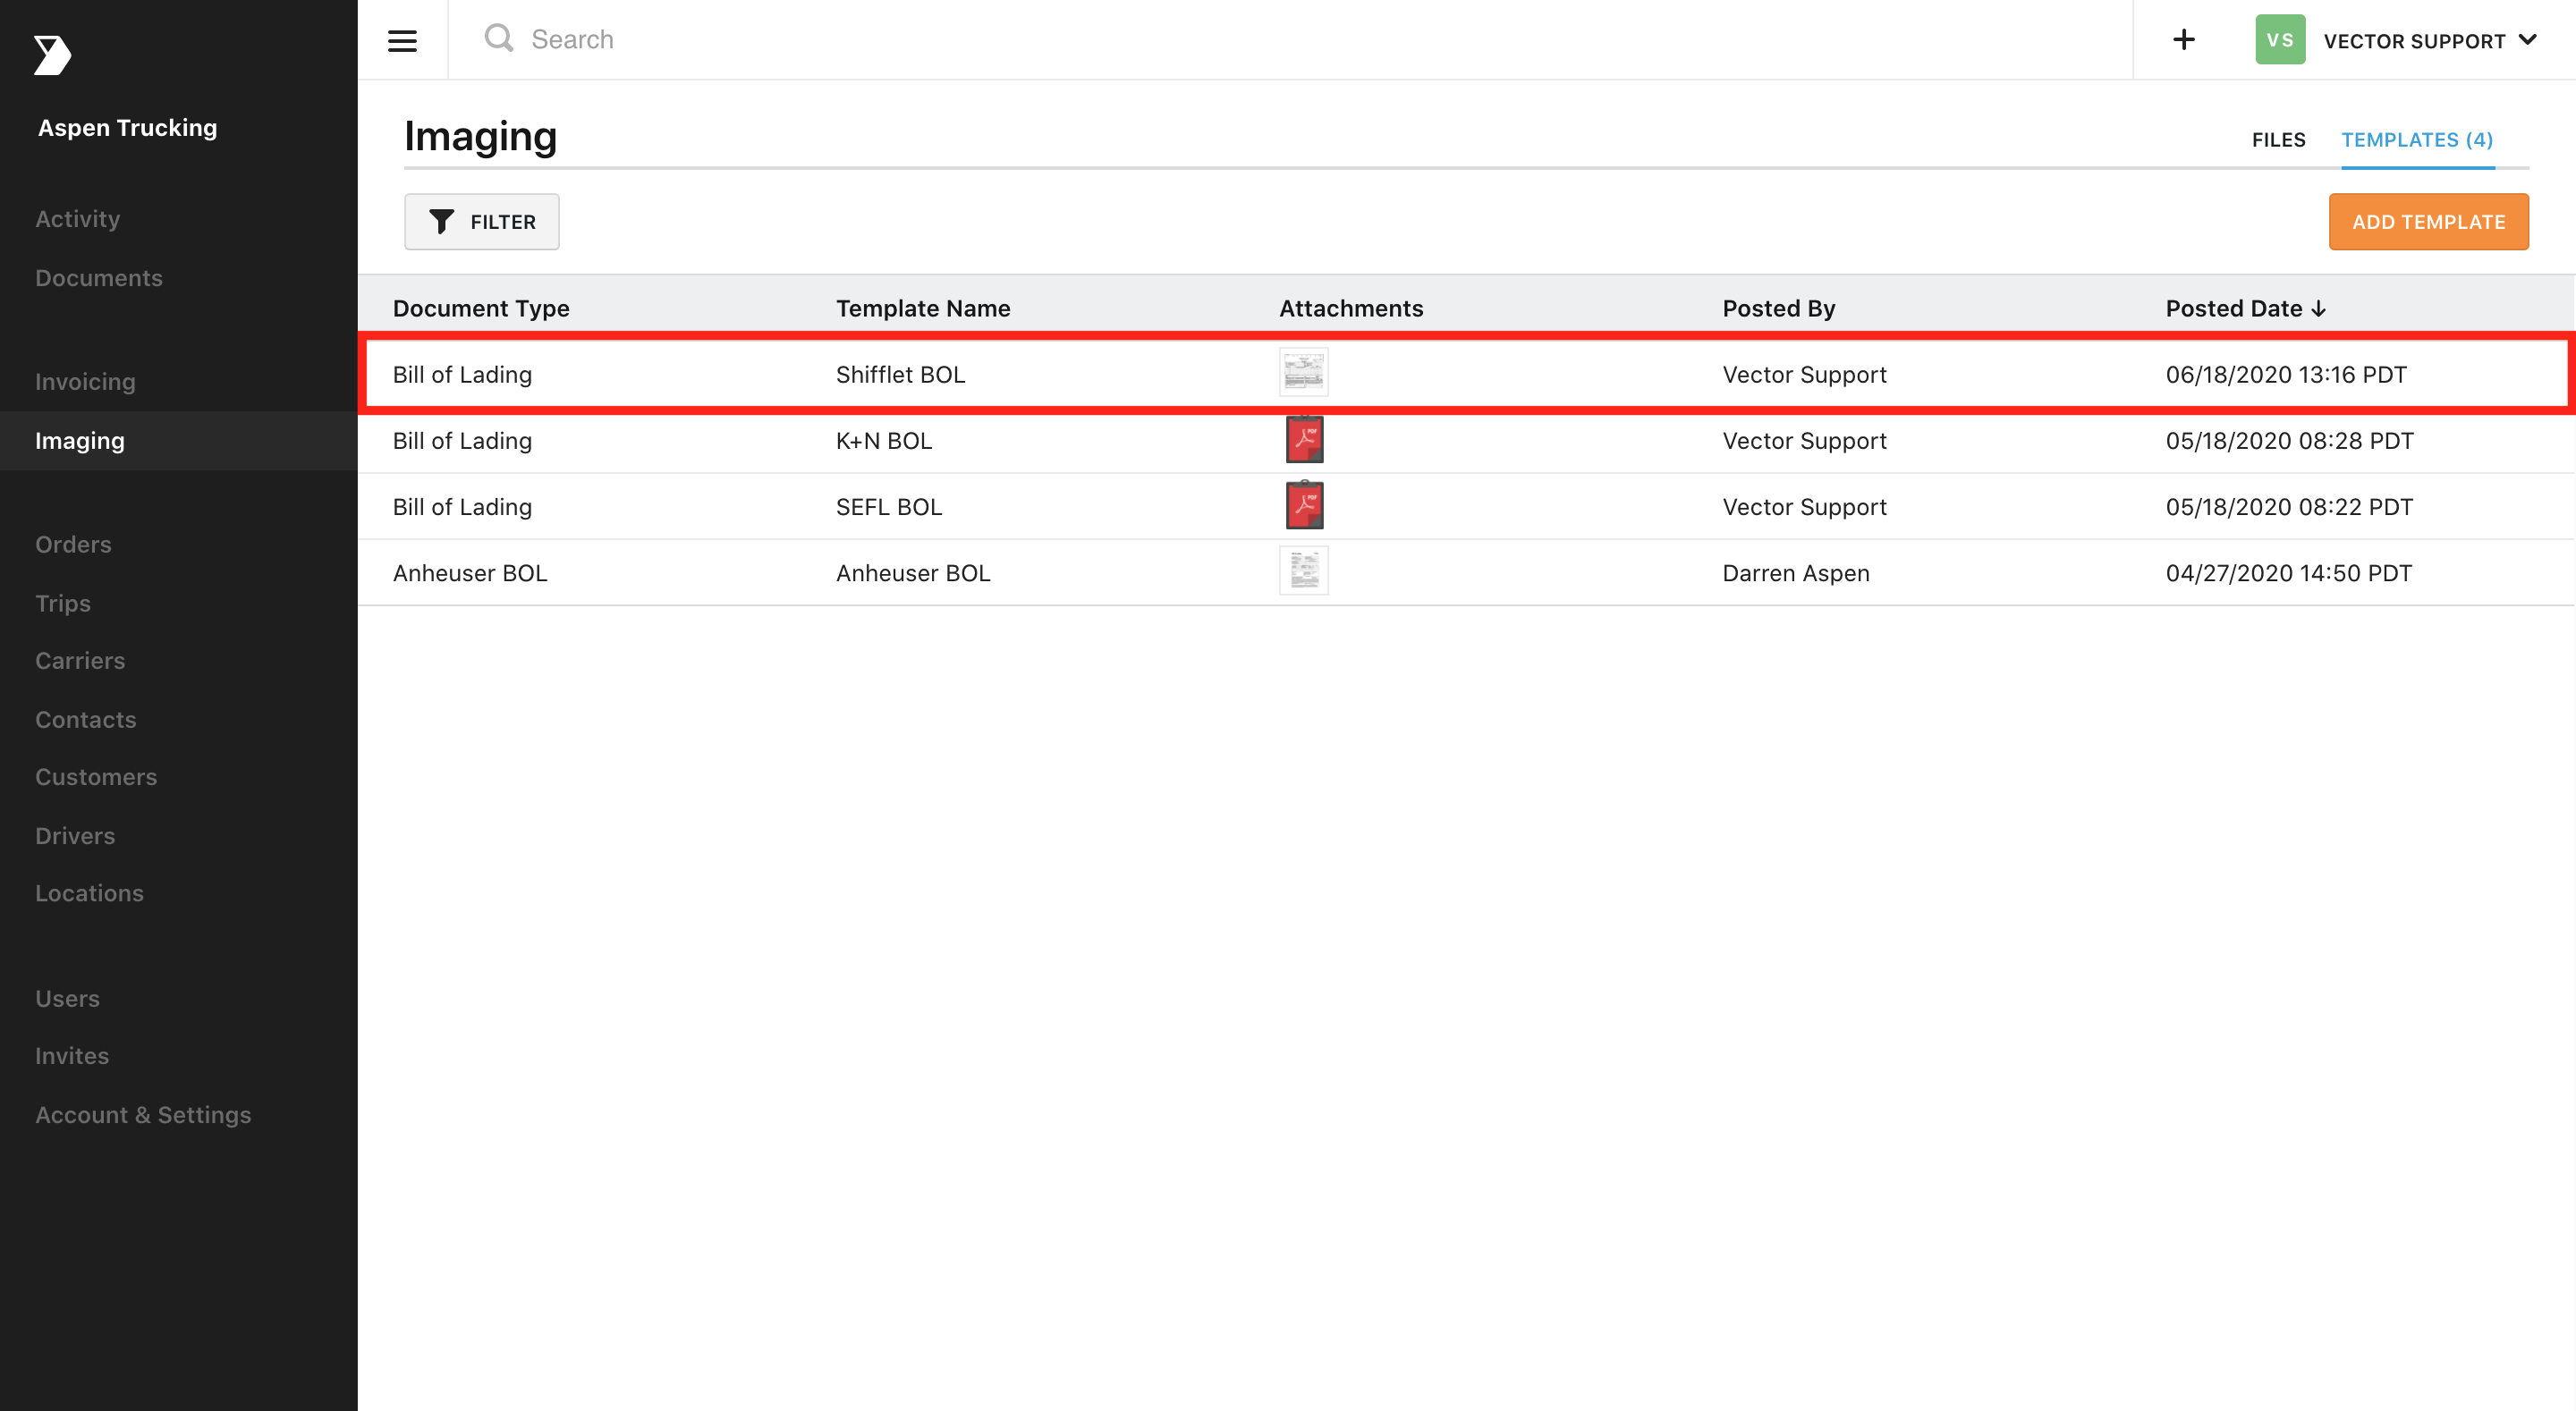Click the plus add icon
Image resolution: width=2576 pixels, height=1411 pixels.
coord(2184,39)
